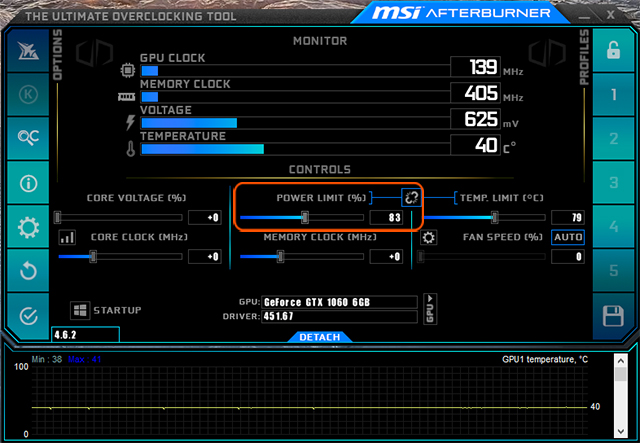
Task: Click the memory module icon beside Memory Clock
Action: coord(127,97)
